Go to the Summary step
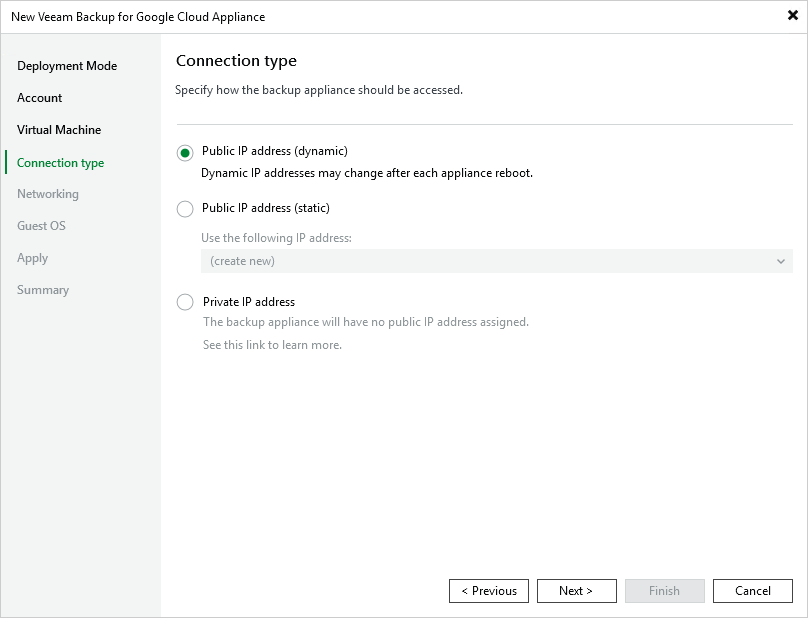808x618 pixels. 43,289
